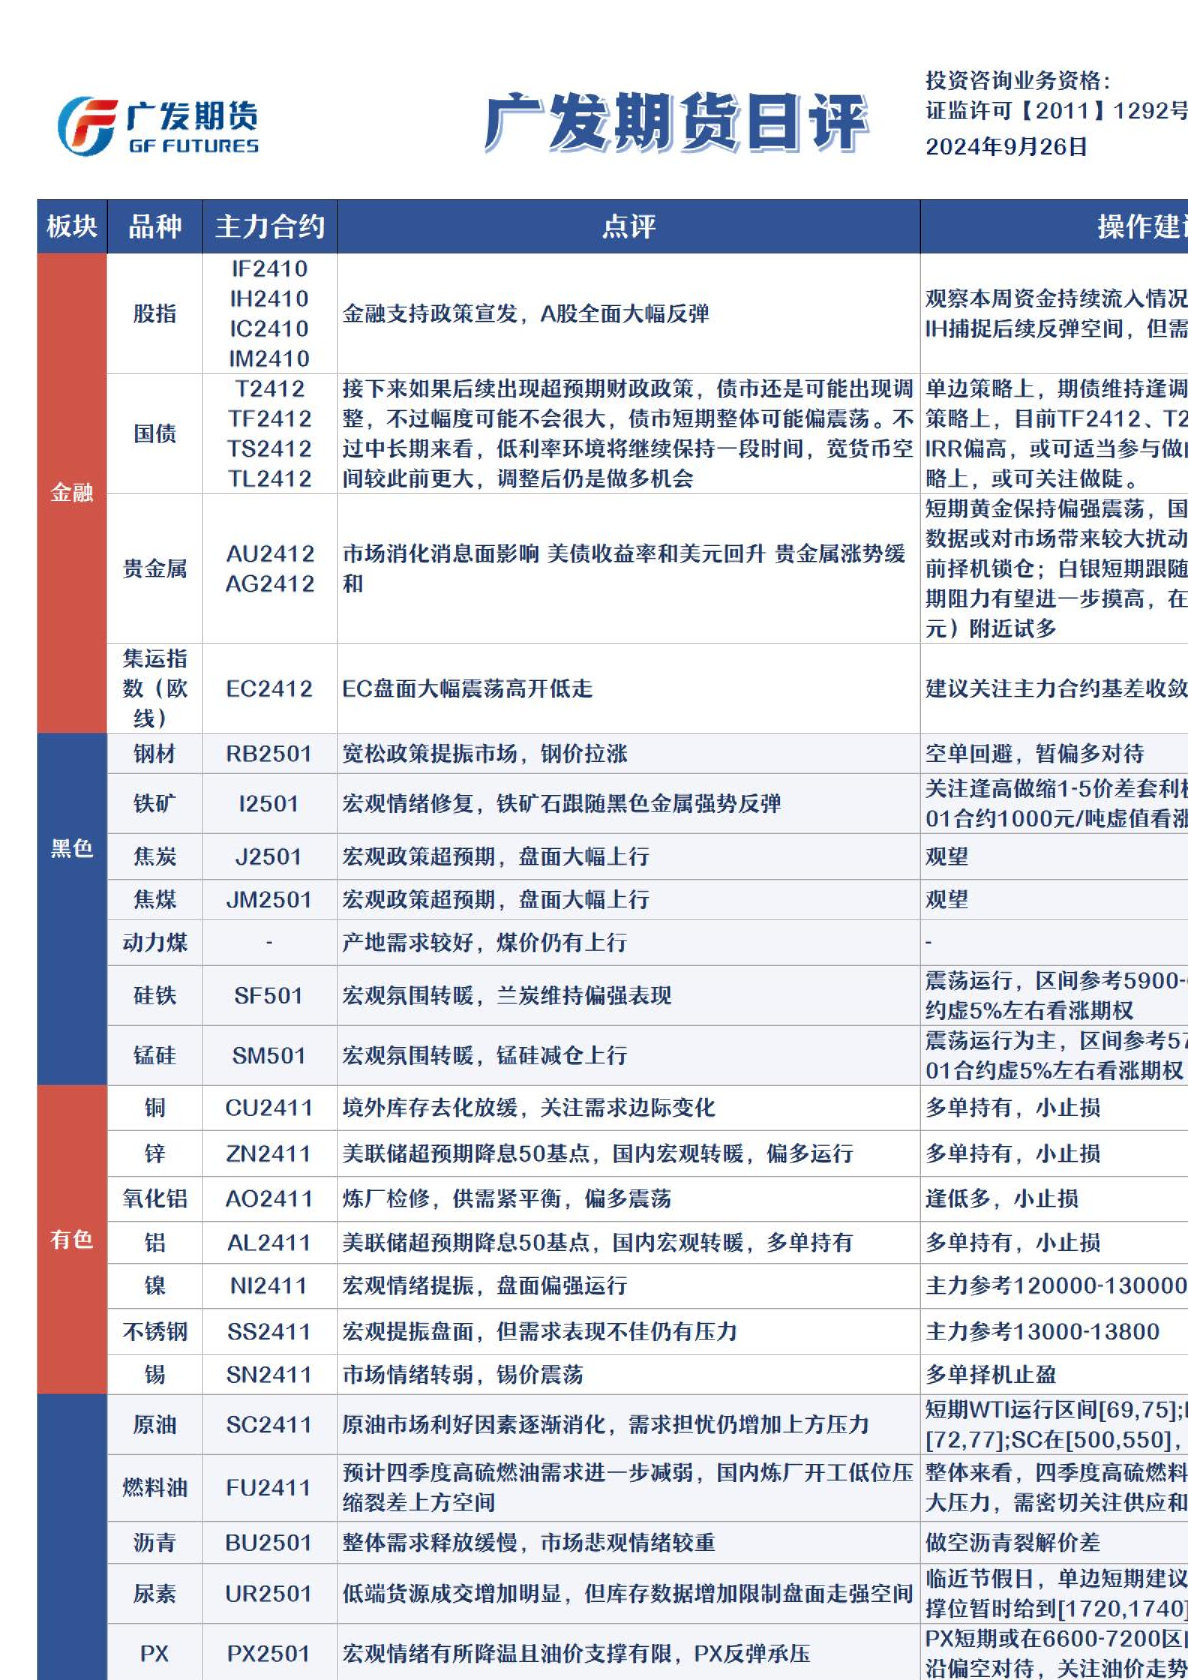
Task: Click contract code JM2501
Action: point(269,900)
